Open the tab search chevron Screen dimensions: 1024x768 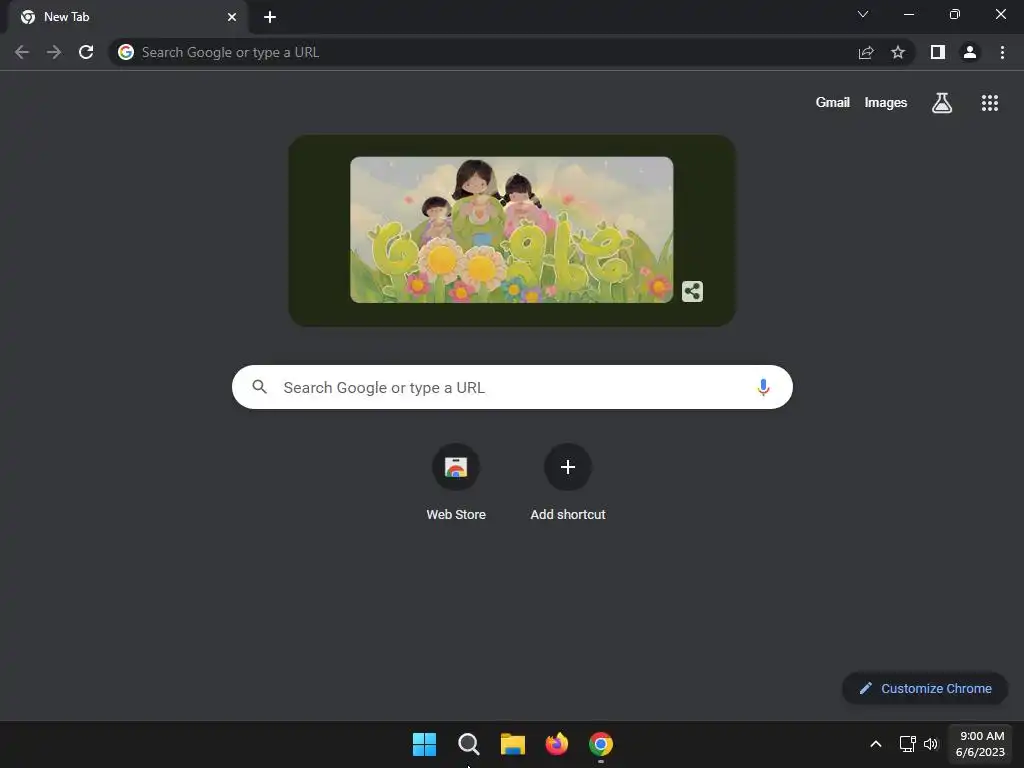863,14
